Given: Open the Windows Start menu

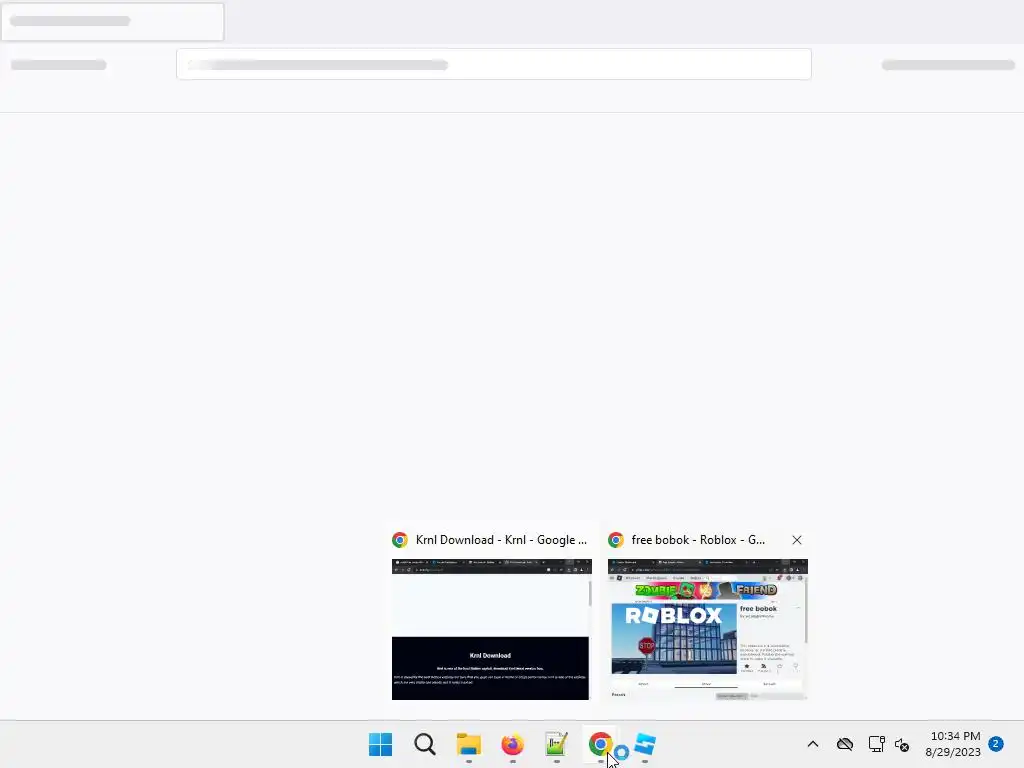Looking at the screenshot, I should pos(381,744).
